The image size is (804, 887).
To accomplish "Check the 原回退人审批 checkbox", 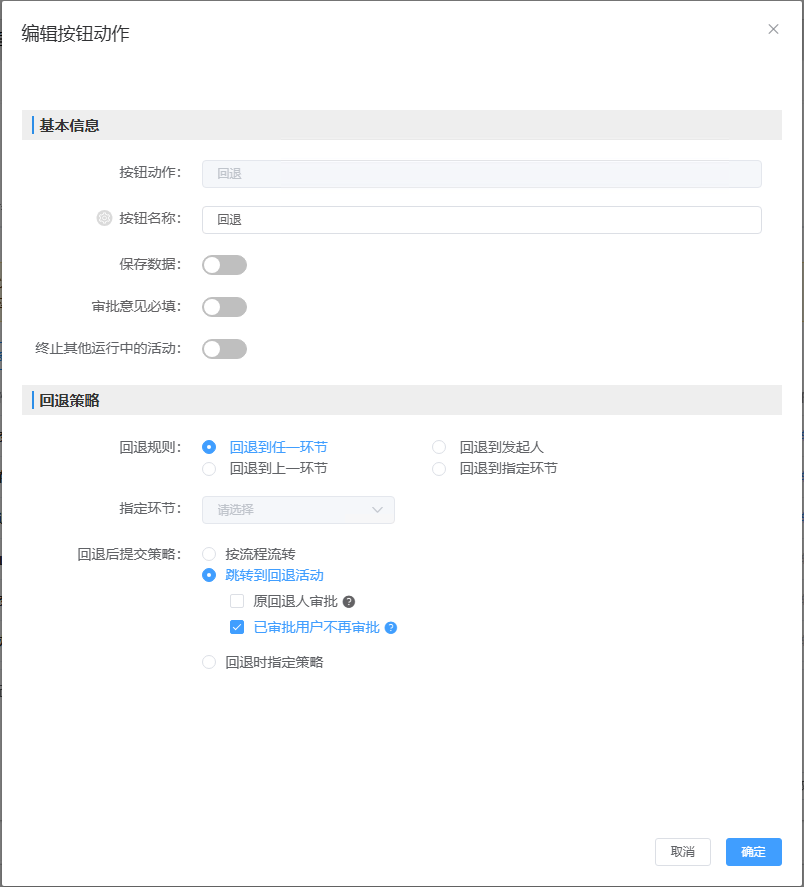I will point(237,601).
